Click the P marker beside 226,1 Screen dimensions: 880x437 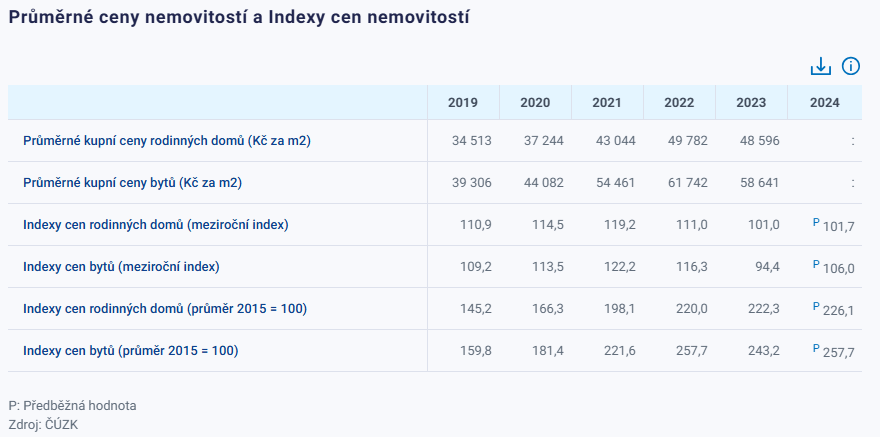[817, 306]
